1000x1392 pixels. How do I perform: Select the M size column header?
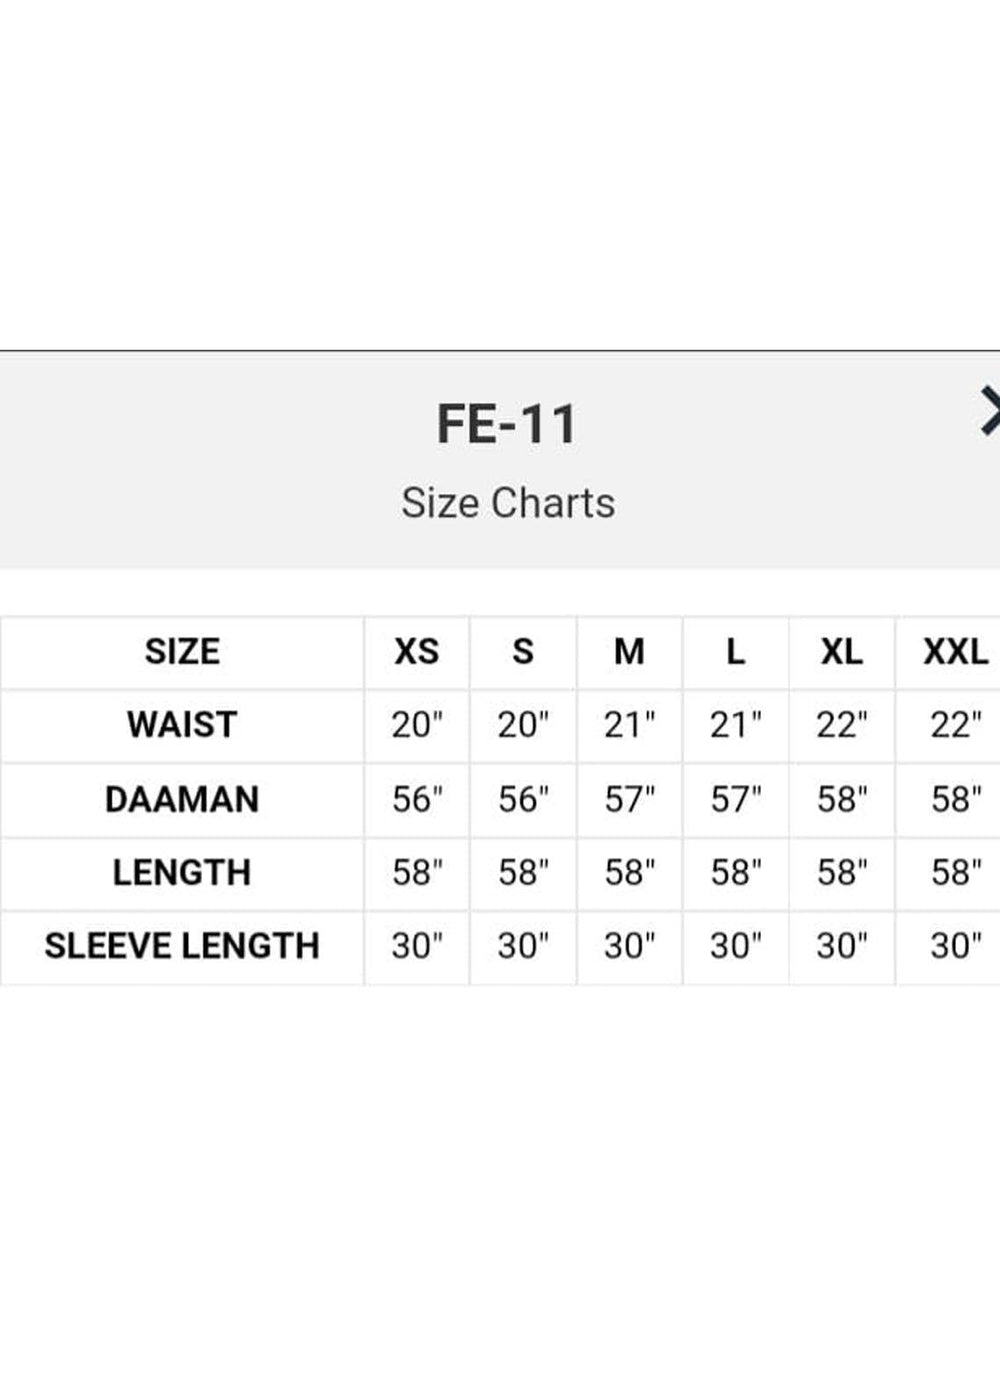(629, 652)
